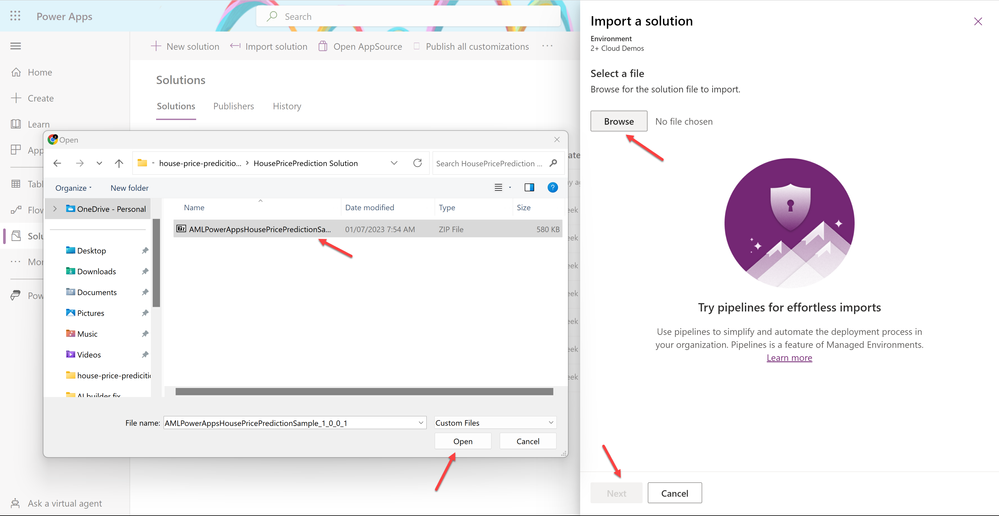Select Documents in the navigation pane
Image resolution: width=999 pixels, height=516 pixels.
click(91, 292)
